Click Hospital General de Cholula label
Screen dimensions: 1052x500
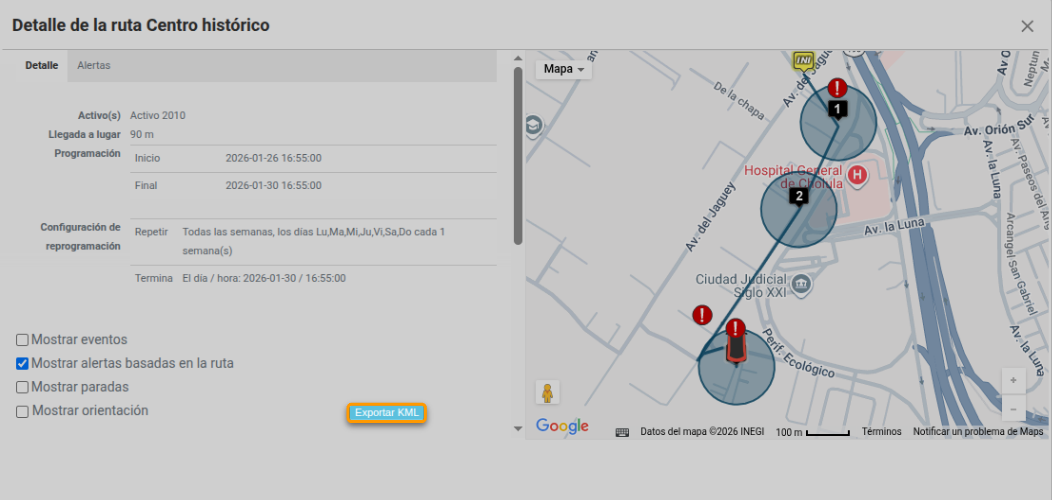point(794,176)
